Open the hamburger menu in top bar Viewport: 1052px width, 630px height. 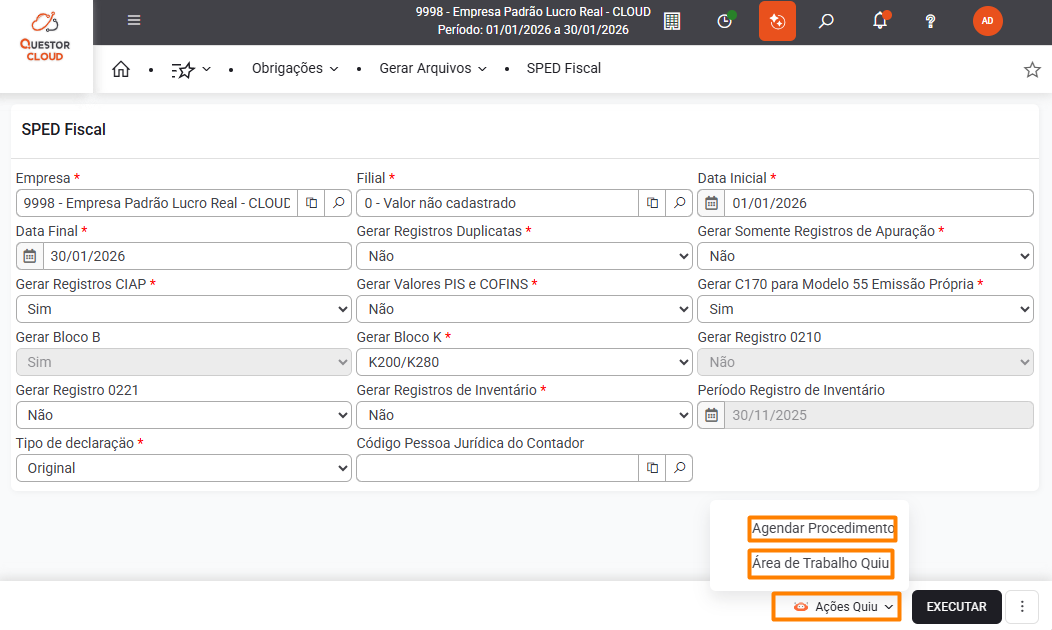tap(134, 21)
